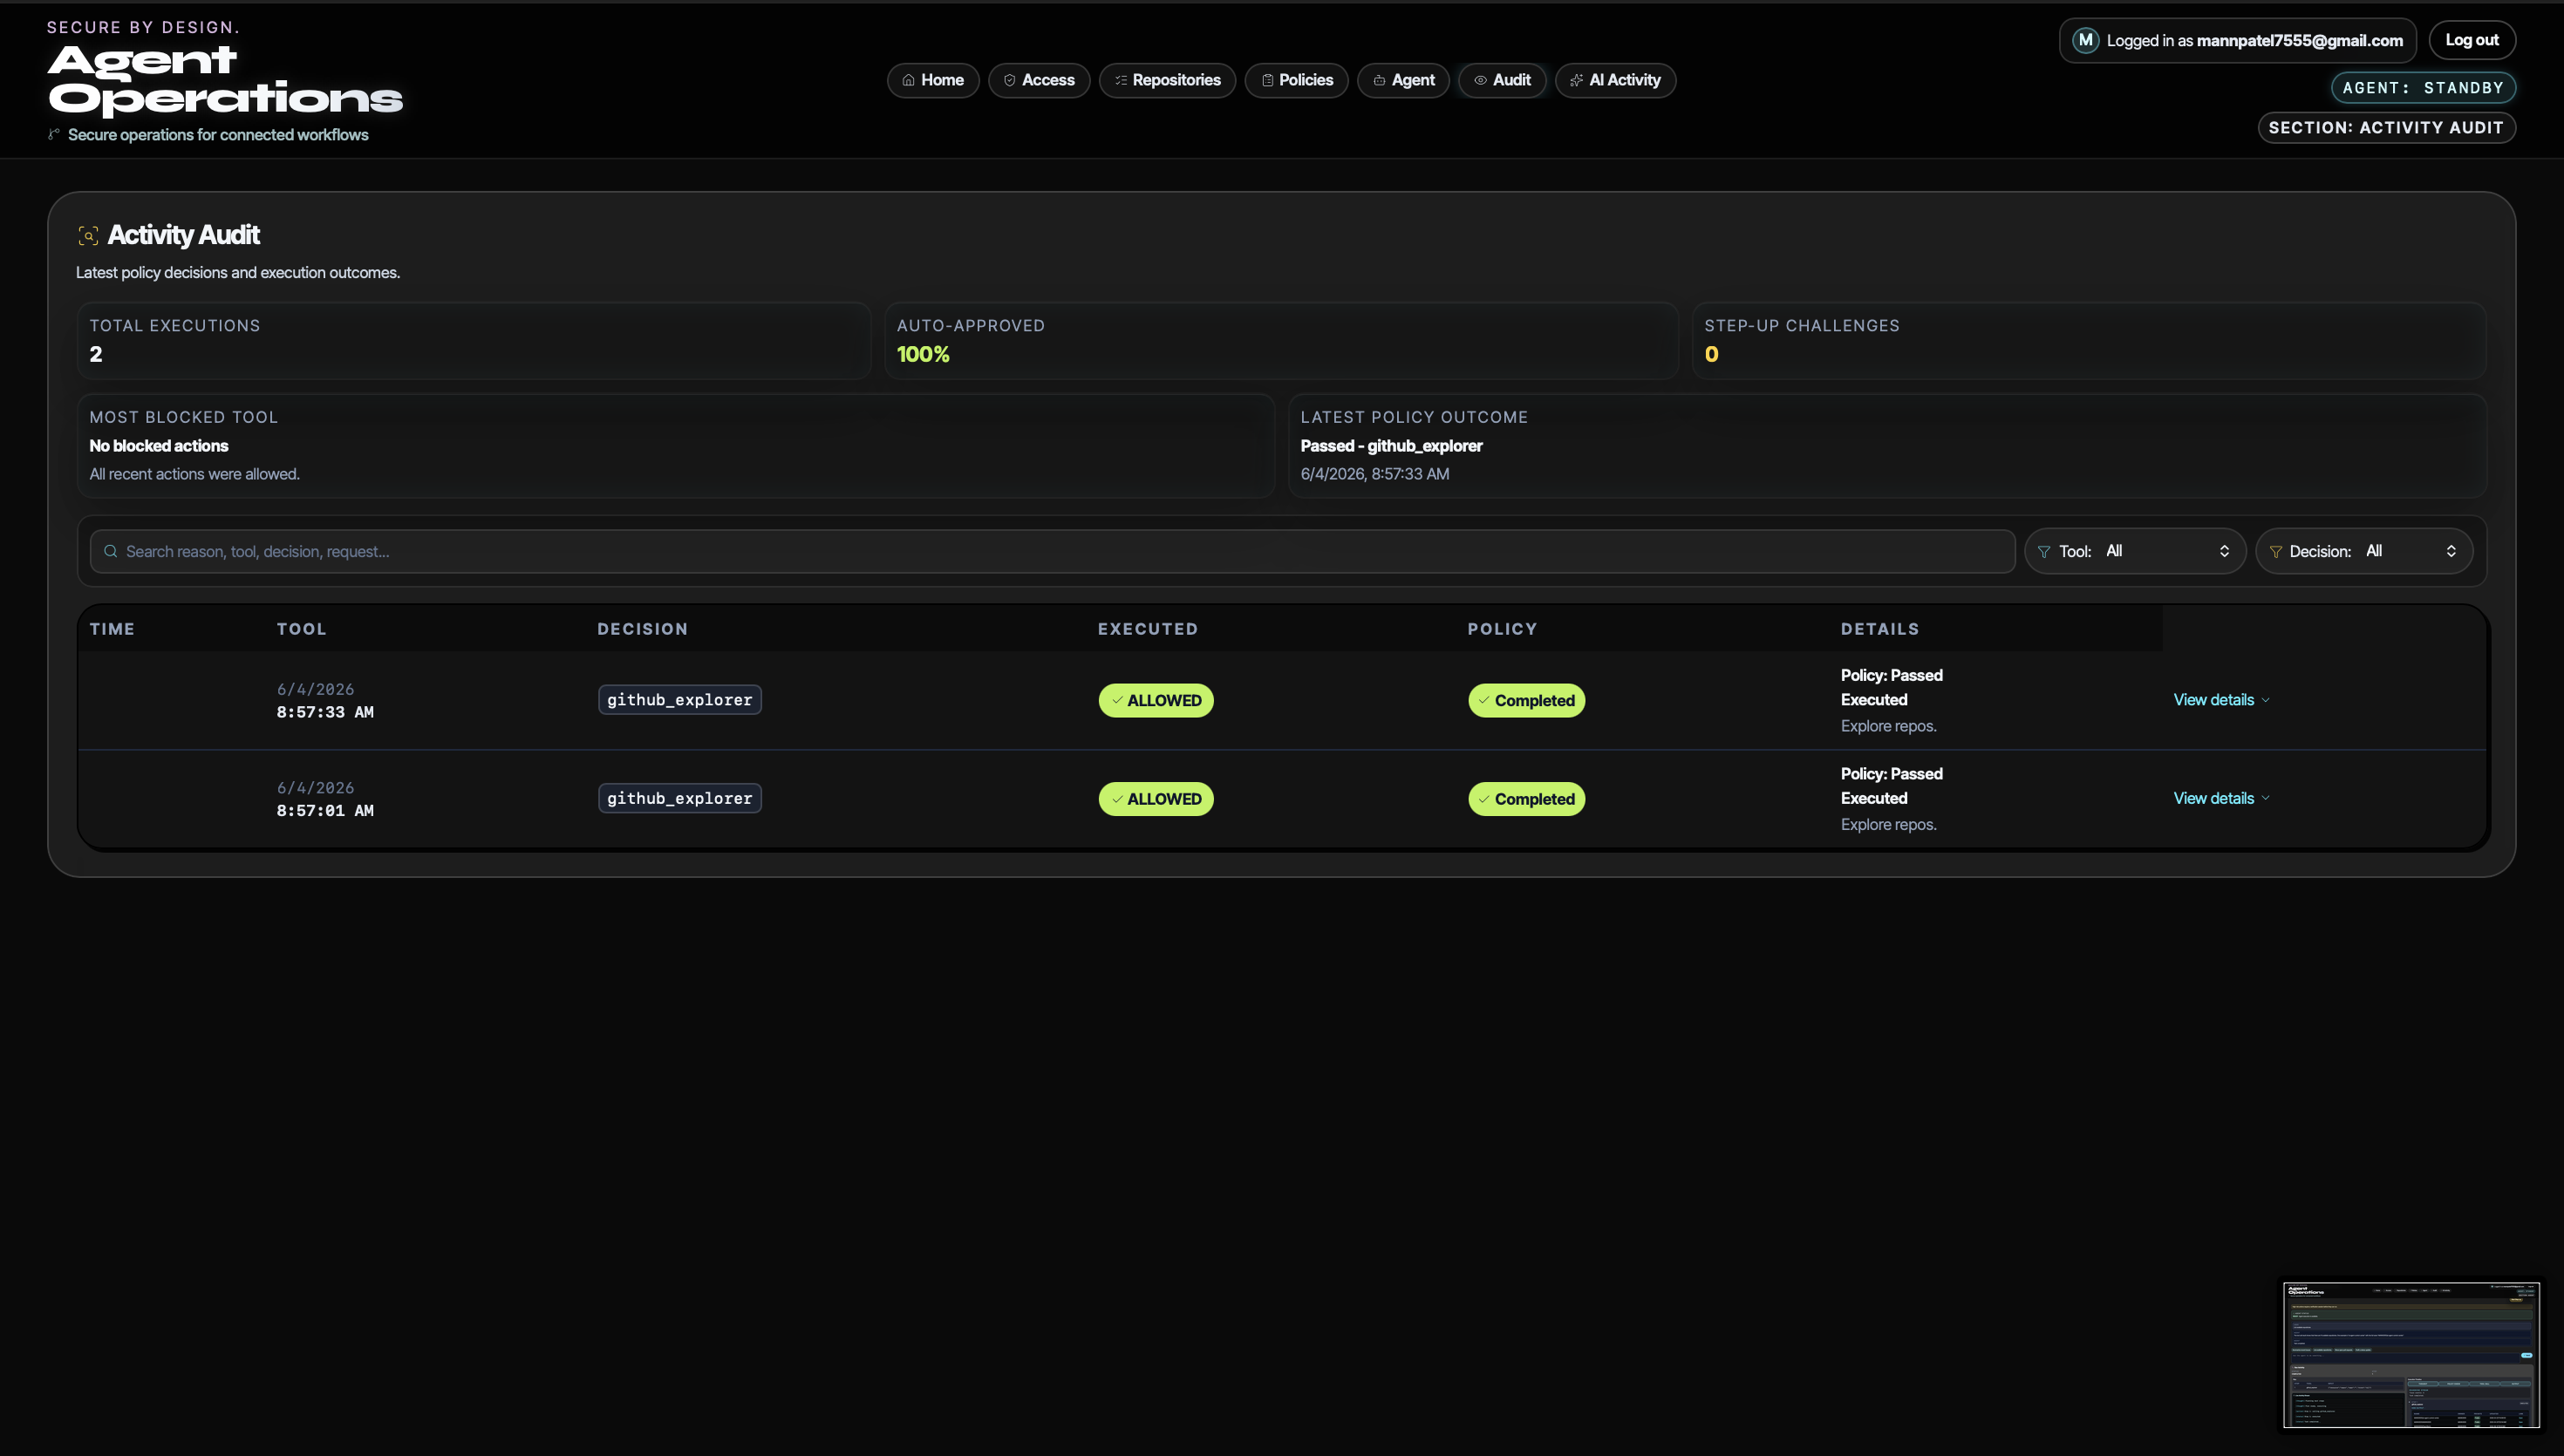Click the Repositories list icon
The height and width of the screenshot is (1456, 2564).
[1120, 80]
